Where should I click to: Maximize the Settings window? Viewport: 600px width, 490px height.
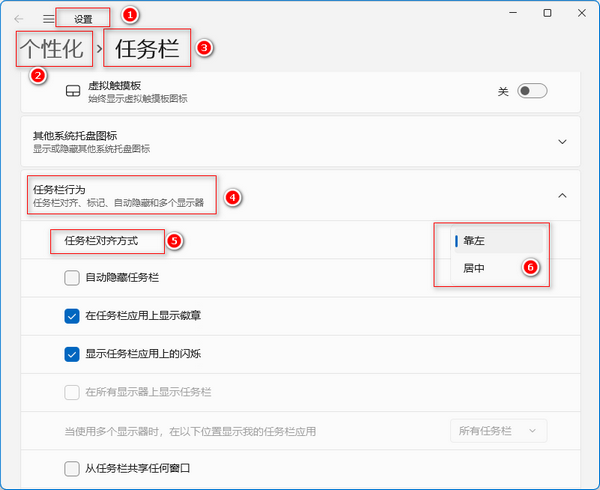[x=547, y=14]
